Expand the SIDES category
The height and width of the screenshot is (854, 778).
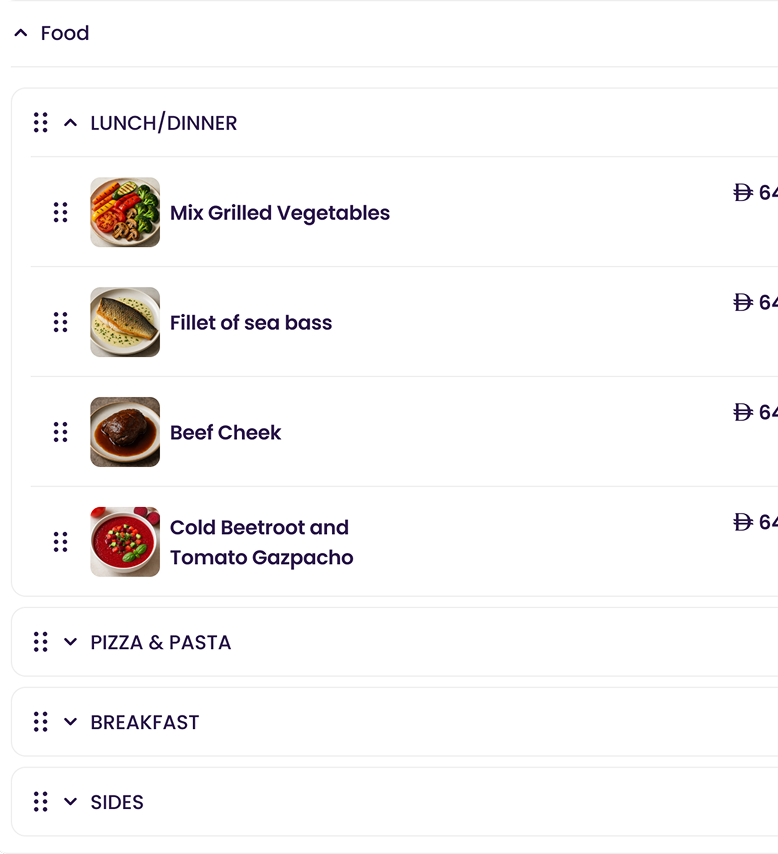69,801
